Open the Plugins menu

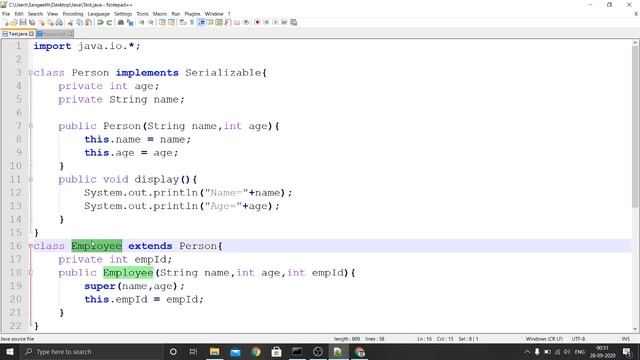point(192,14)
